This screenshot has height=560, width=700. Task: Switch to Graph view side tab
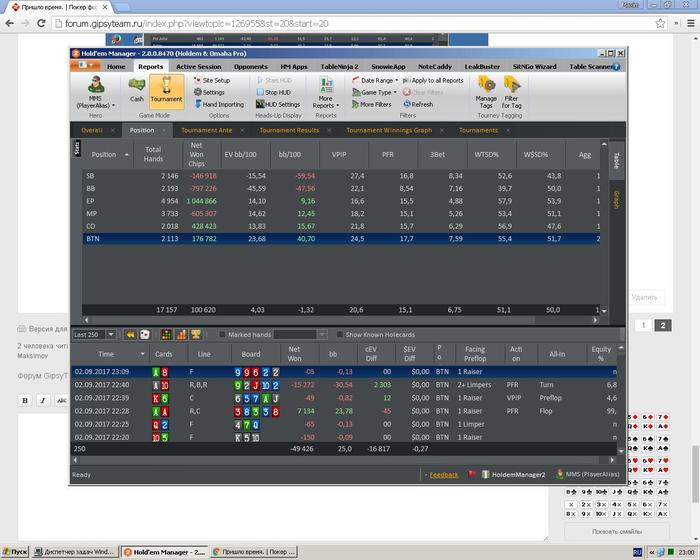coord(617,200)
